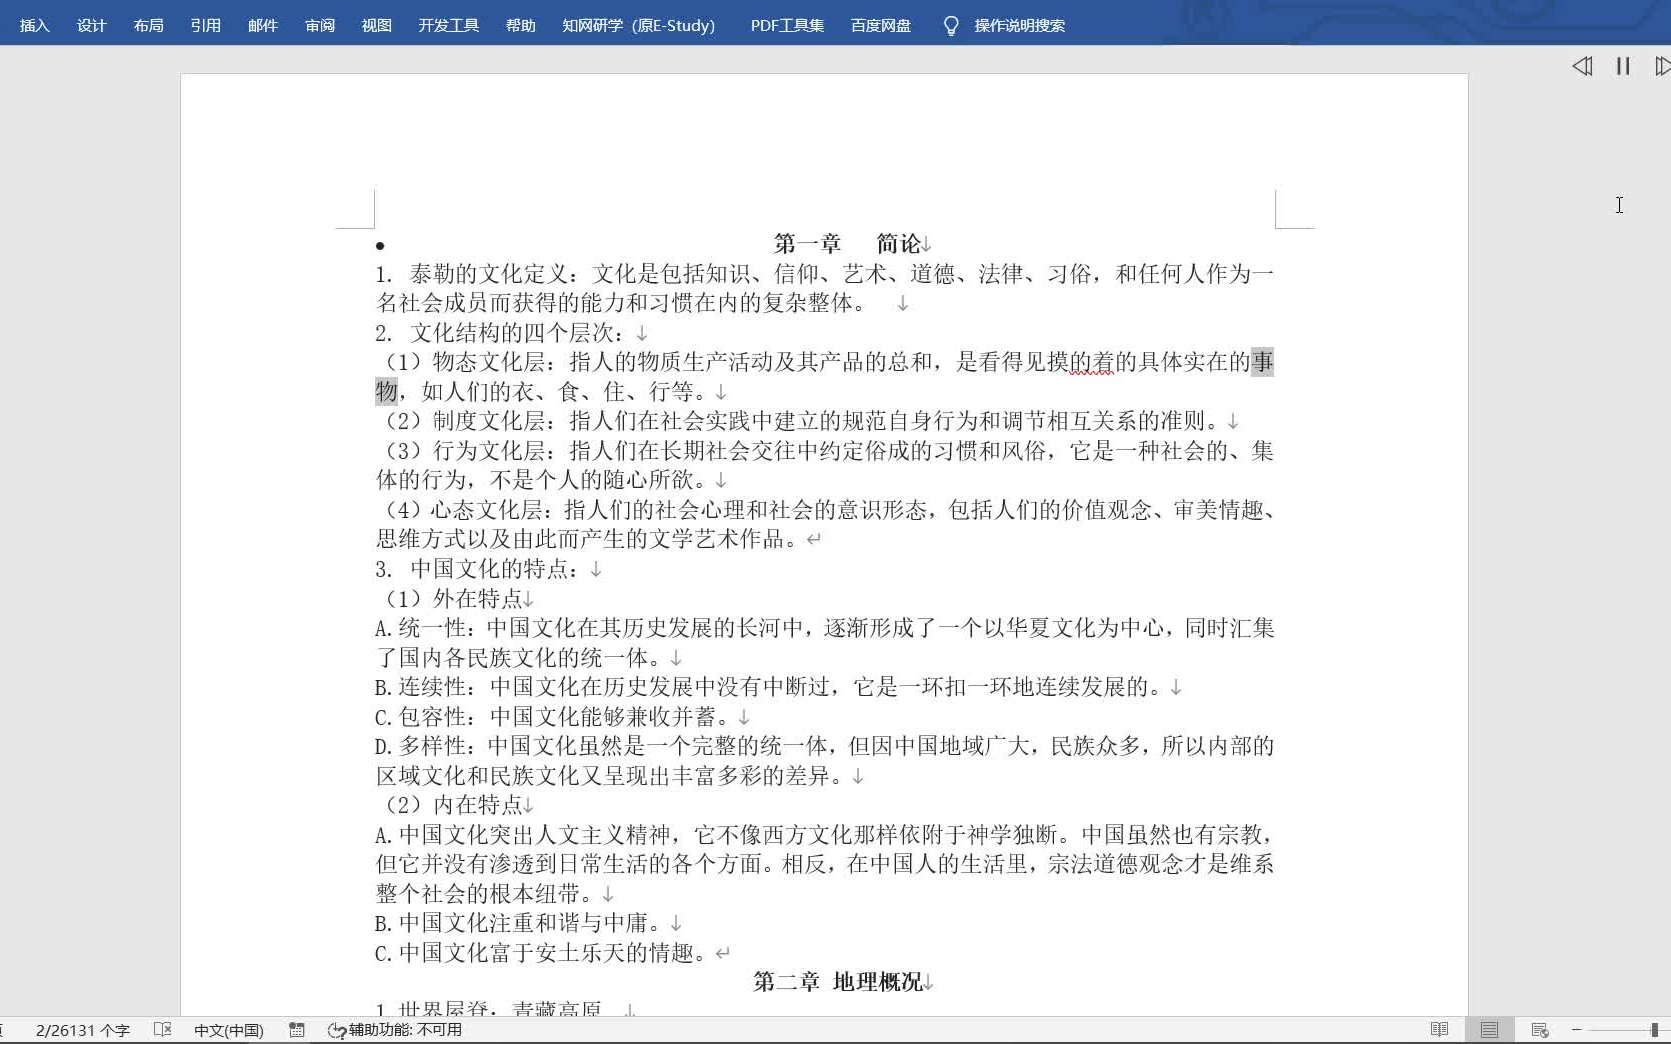Open the 帮助 tab

click(x=520, y=25)
